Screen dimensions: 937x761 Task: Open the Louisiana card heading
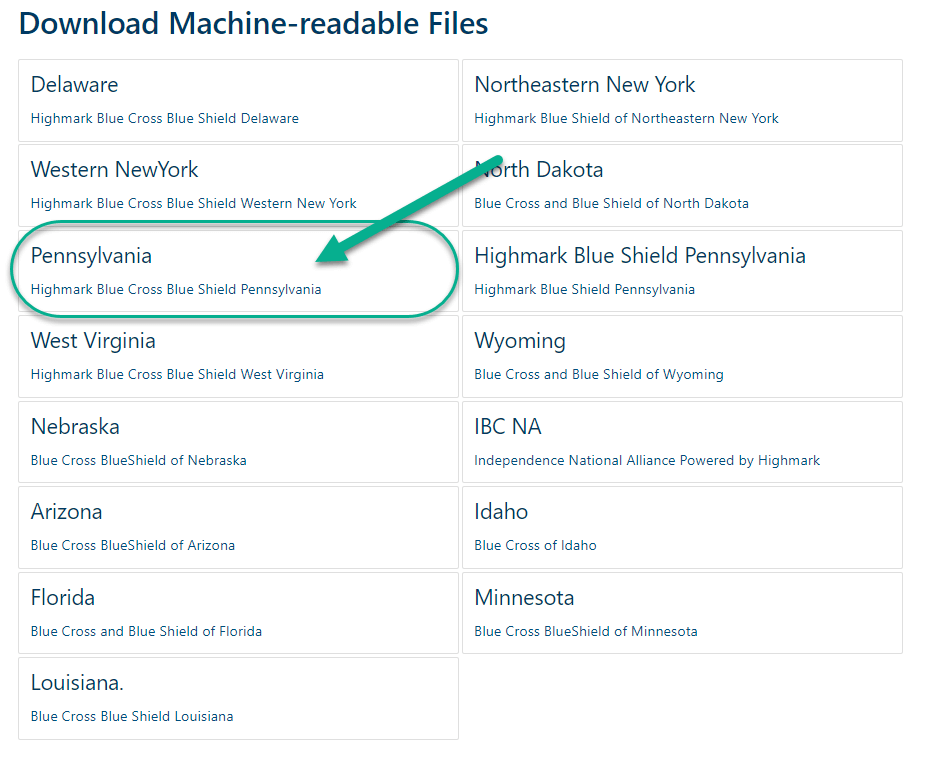click(x=76, y=683)
